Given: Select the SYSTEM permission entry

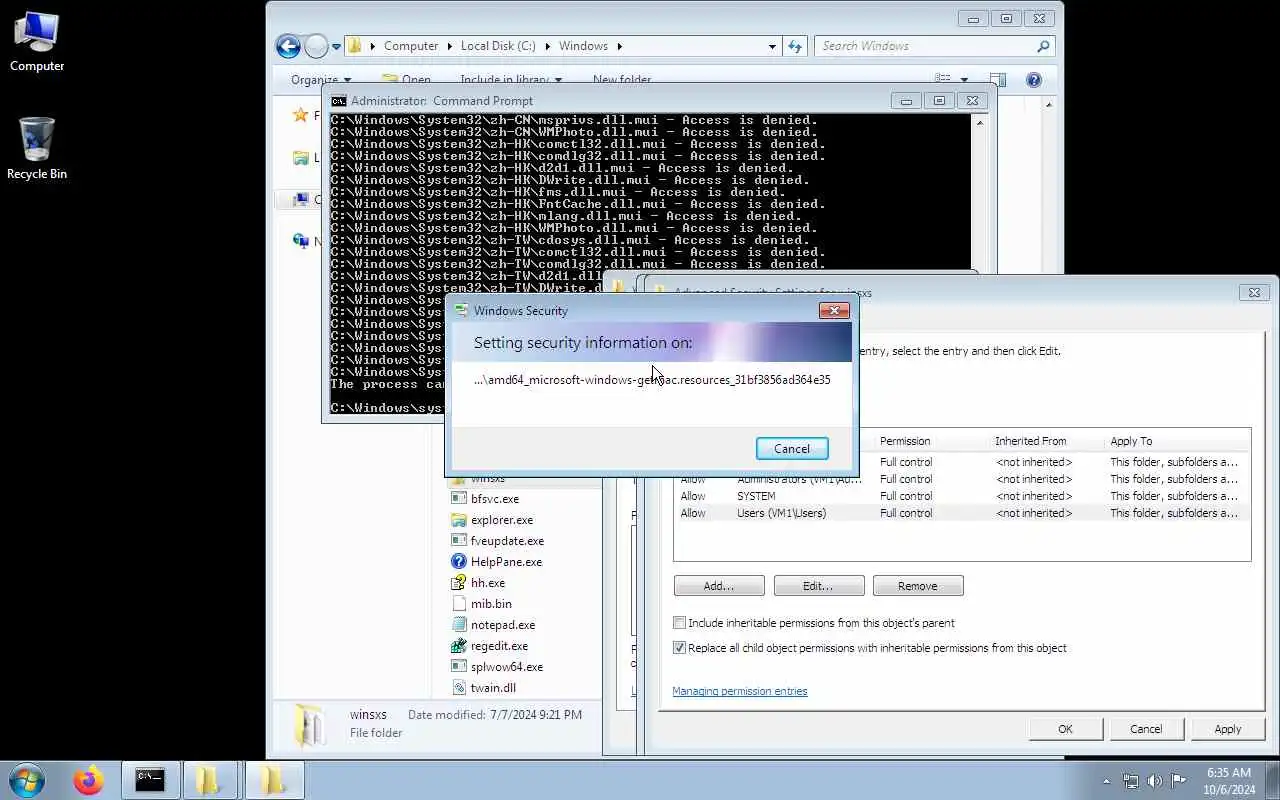Looking at the screenshot, I should click(x=962, y=496).
